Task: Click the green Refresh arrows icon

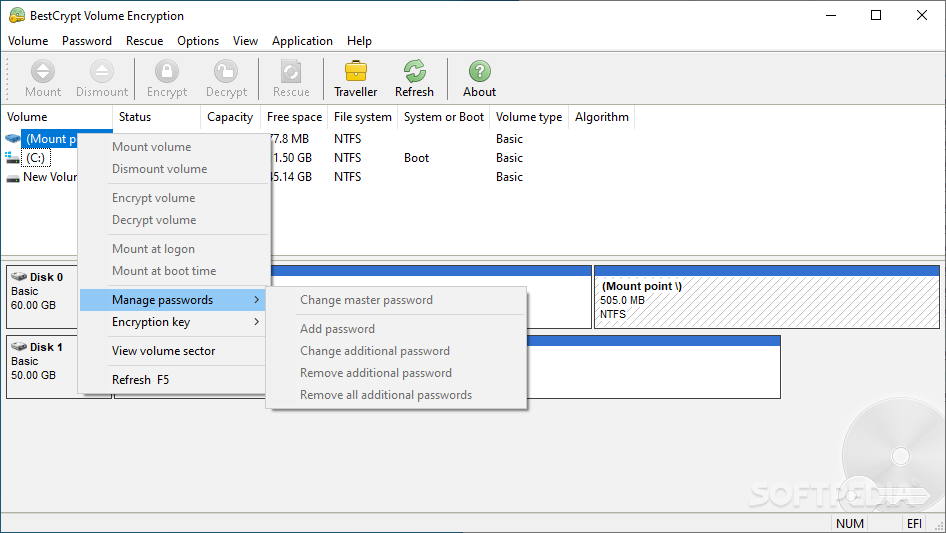Action: coord(414,72)
